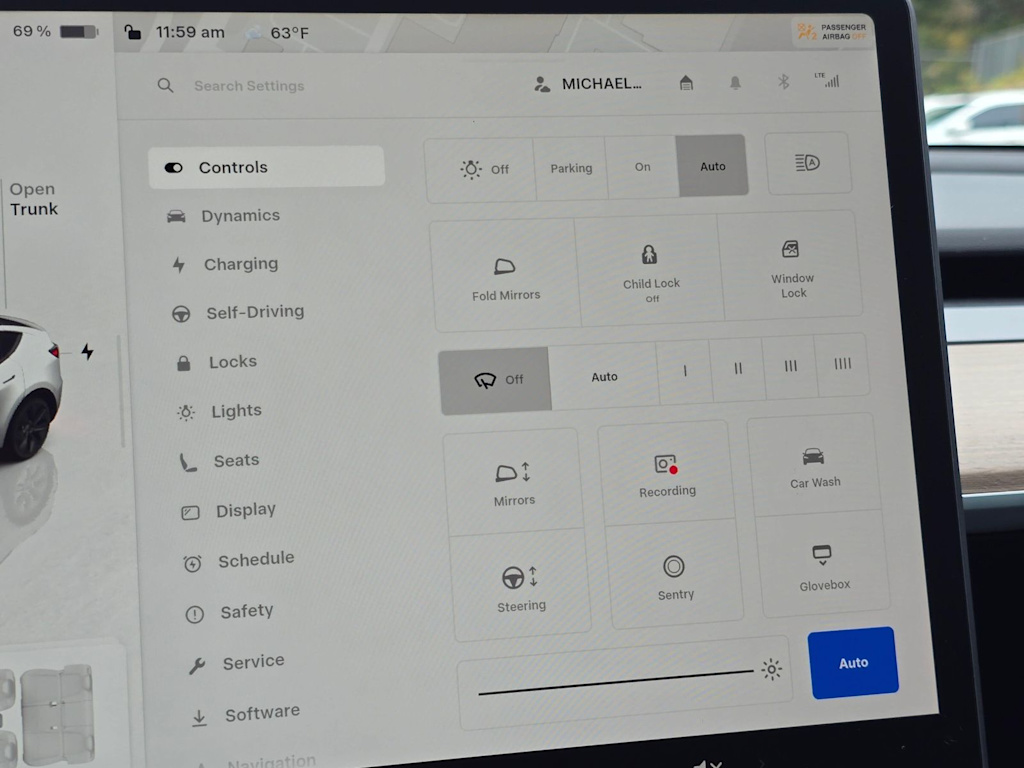The height and width of the screenshot is (768, 1024).
Task: Select wiper speed II
Action: click(x=737, y=368)
